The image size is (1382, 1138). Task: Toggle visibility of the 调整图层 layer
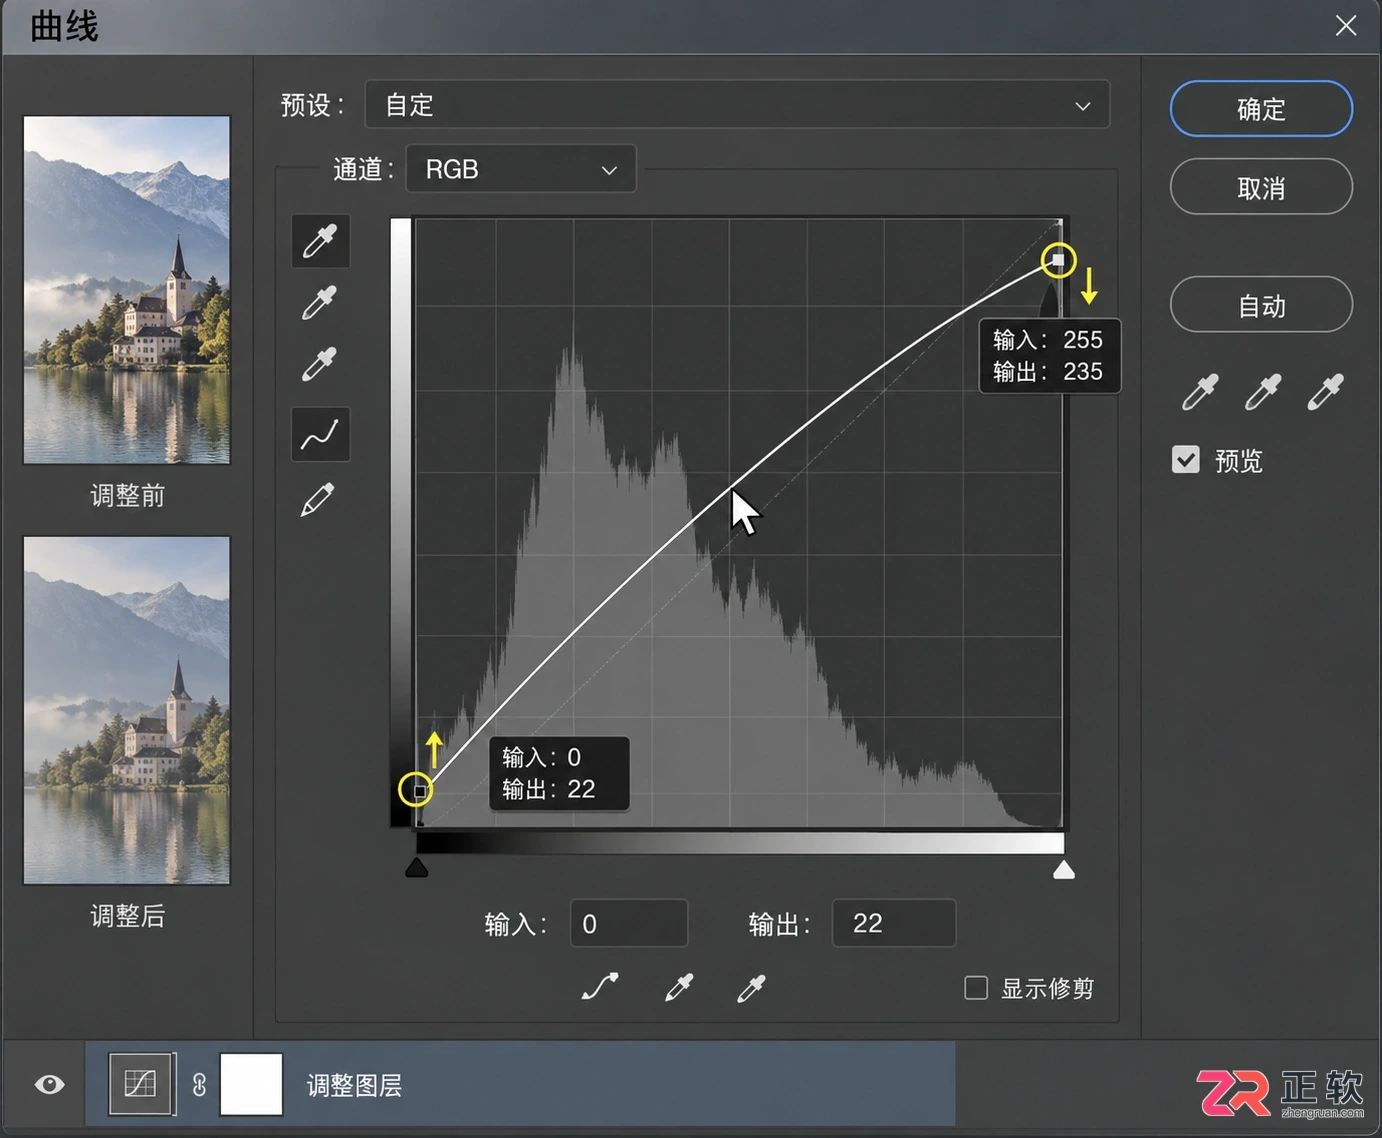(49, 1085)
